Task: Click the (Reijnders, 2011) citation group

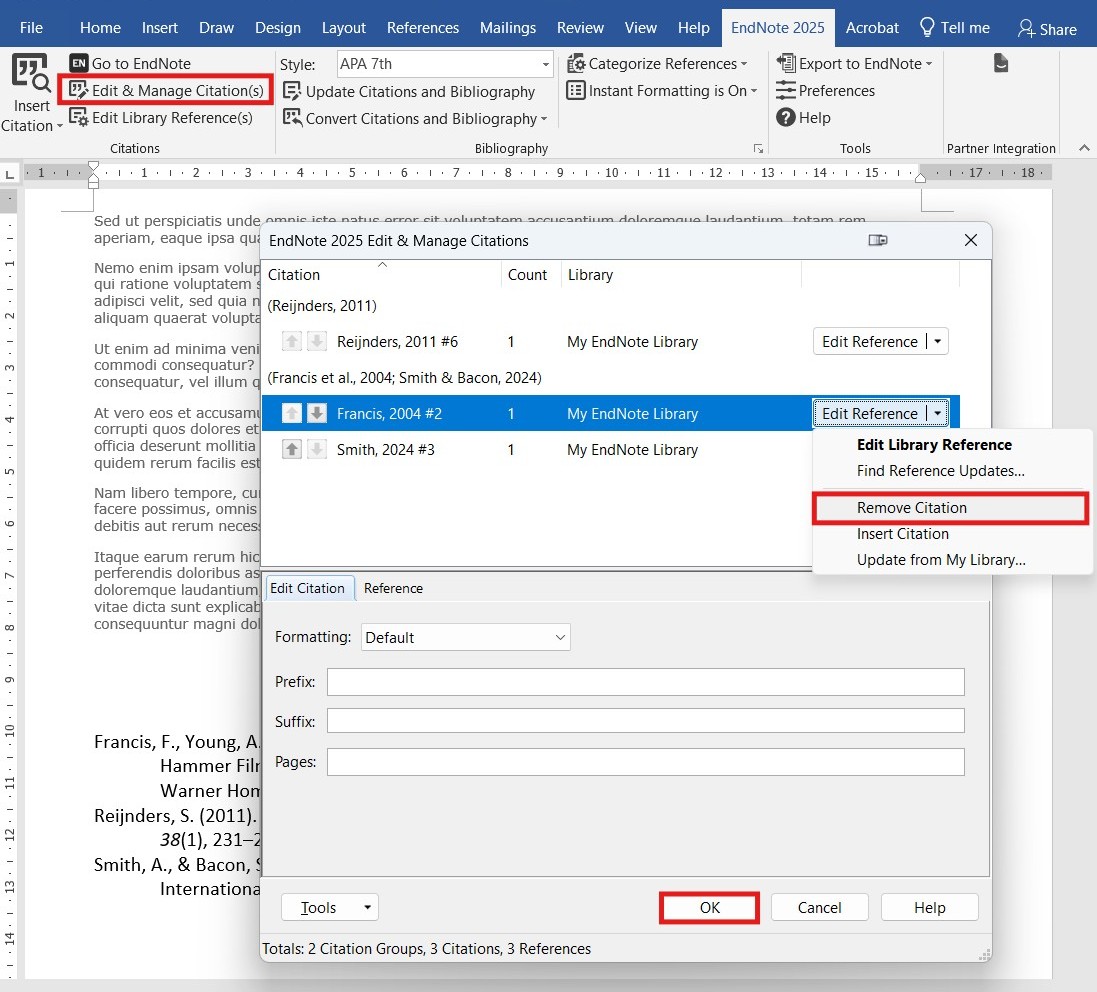Action: pyautogui.click(x=323, y=306)
